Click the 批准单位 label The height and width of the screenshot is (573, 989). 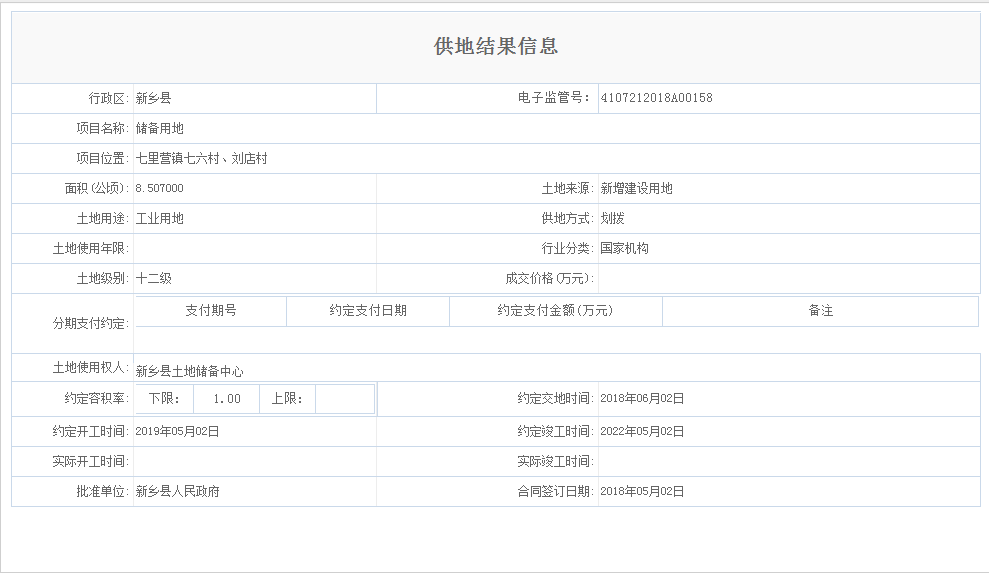(103, 491)
